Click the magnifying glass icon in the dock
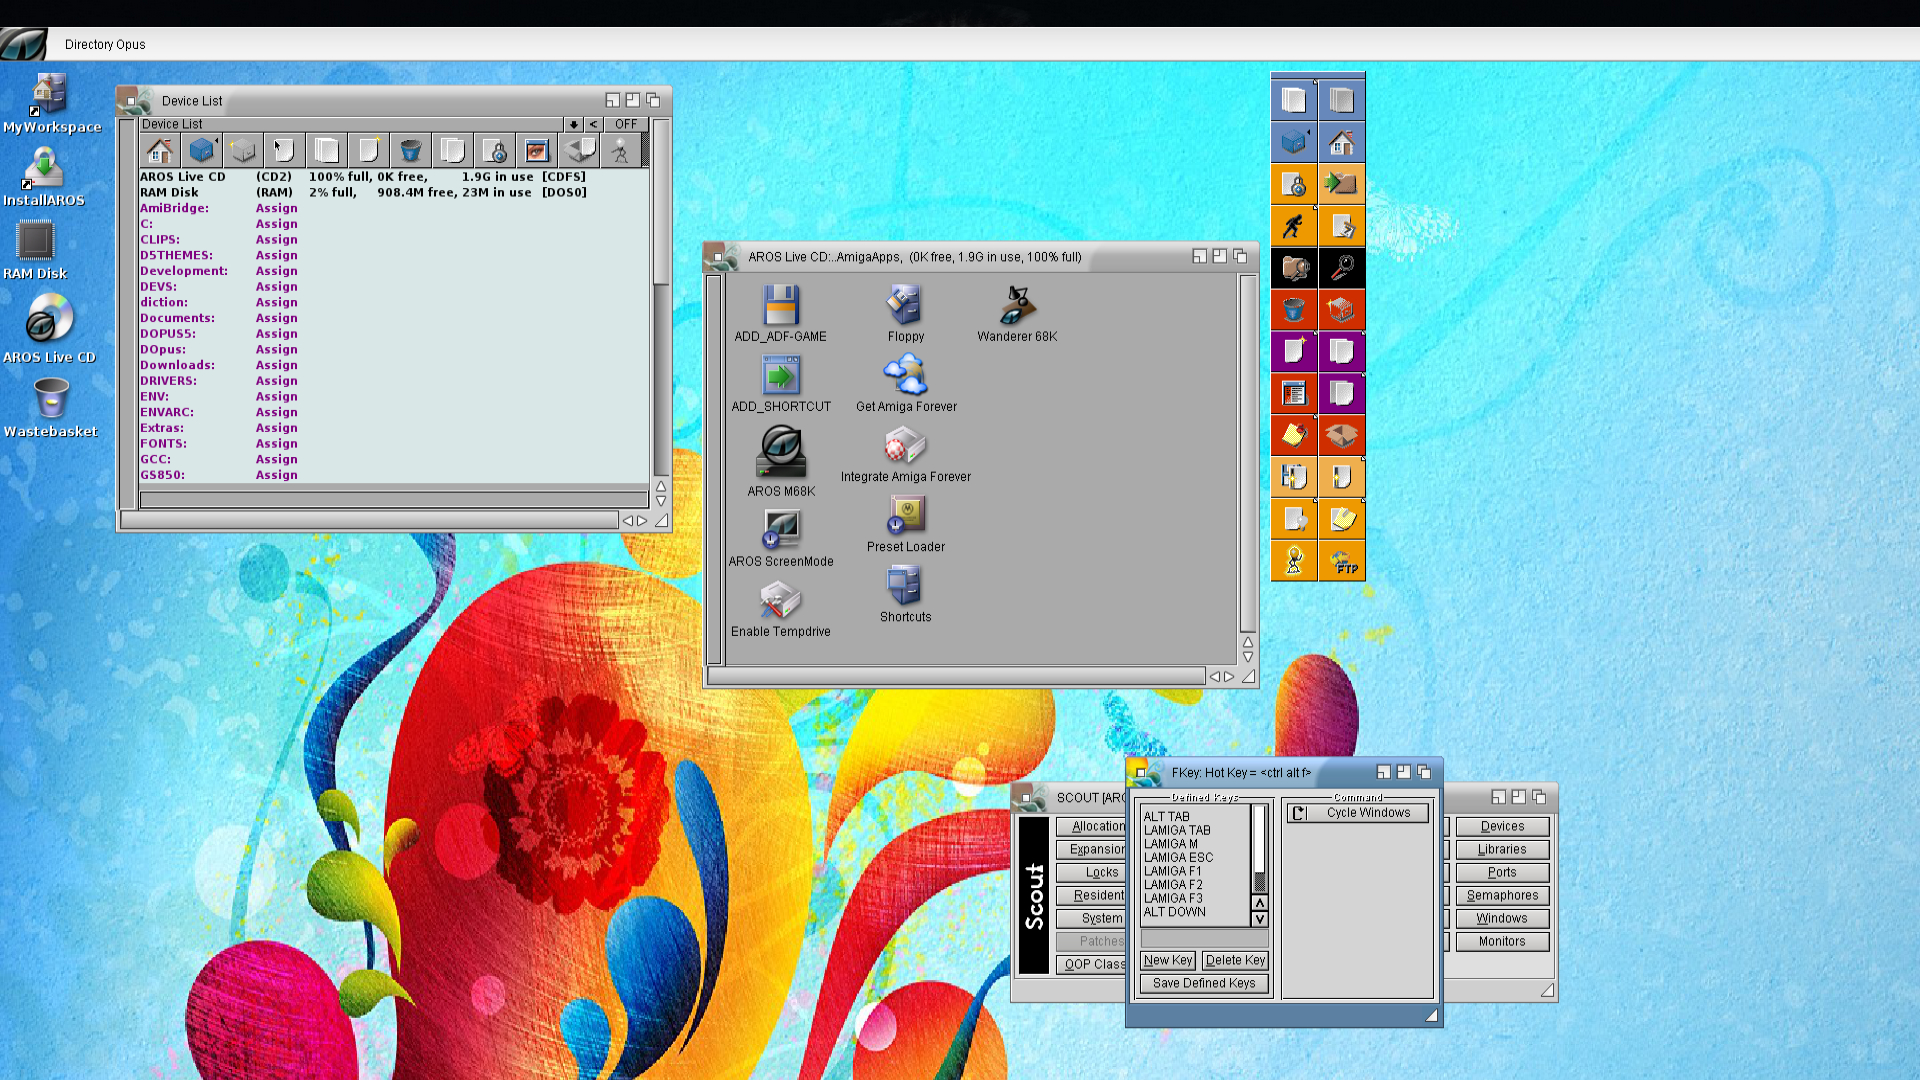 1342,268
